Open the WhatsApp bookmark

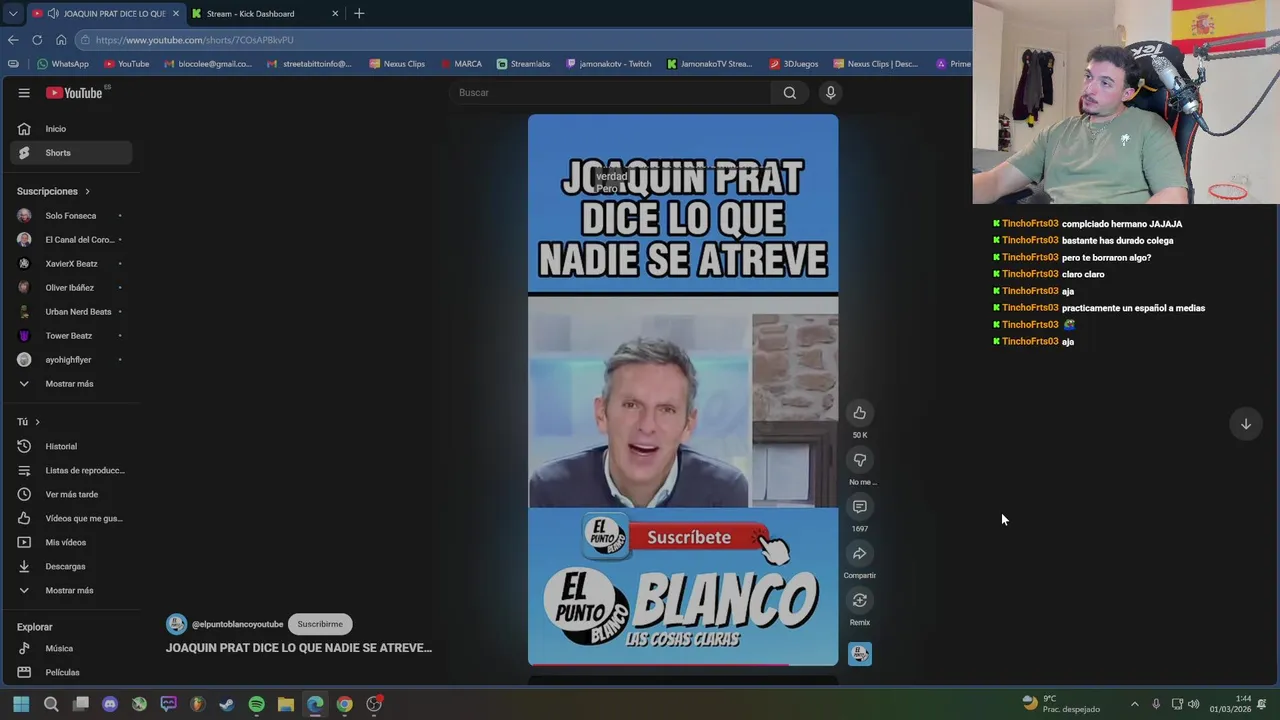tap(62, 64)
